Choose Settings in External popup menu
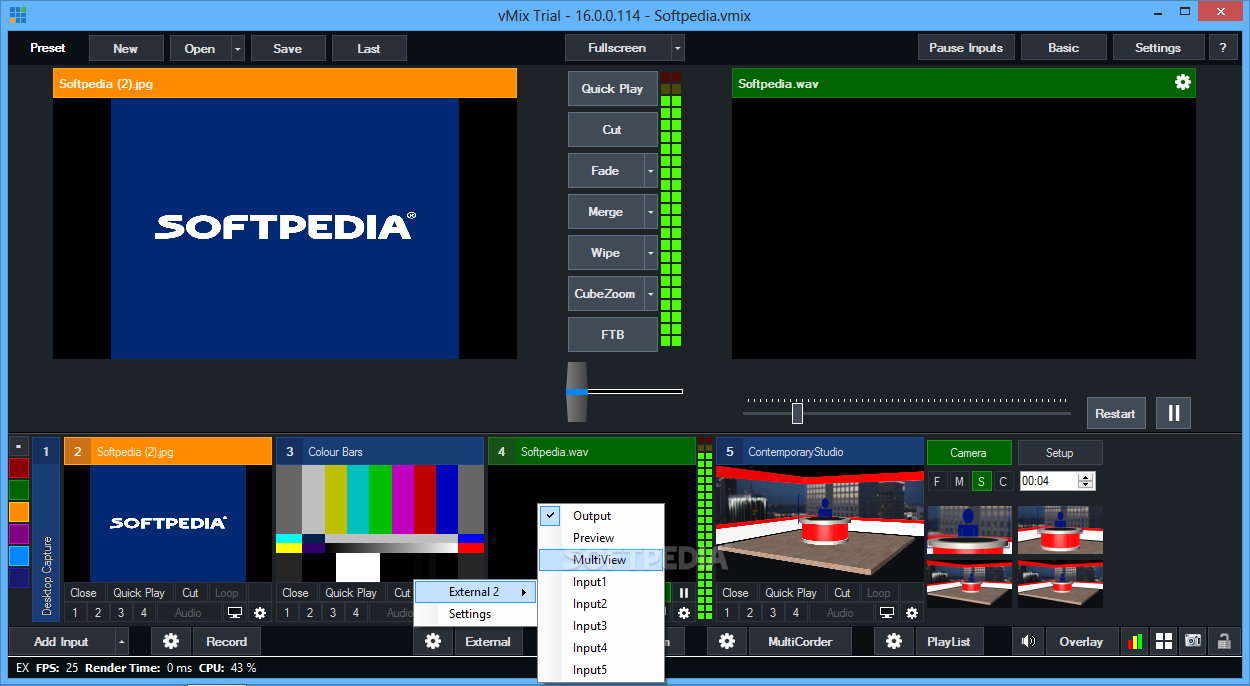This screenshot has width=1250, height=686. [475, 614]
